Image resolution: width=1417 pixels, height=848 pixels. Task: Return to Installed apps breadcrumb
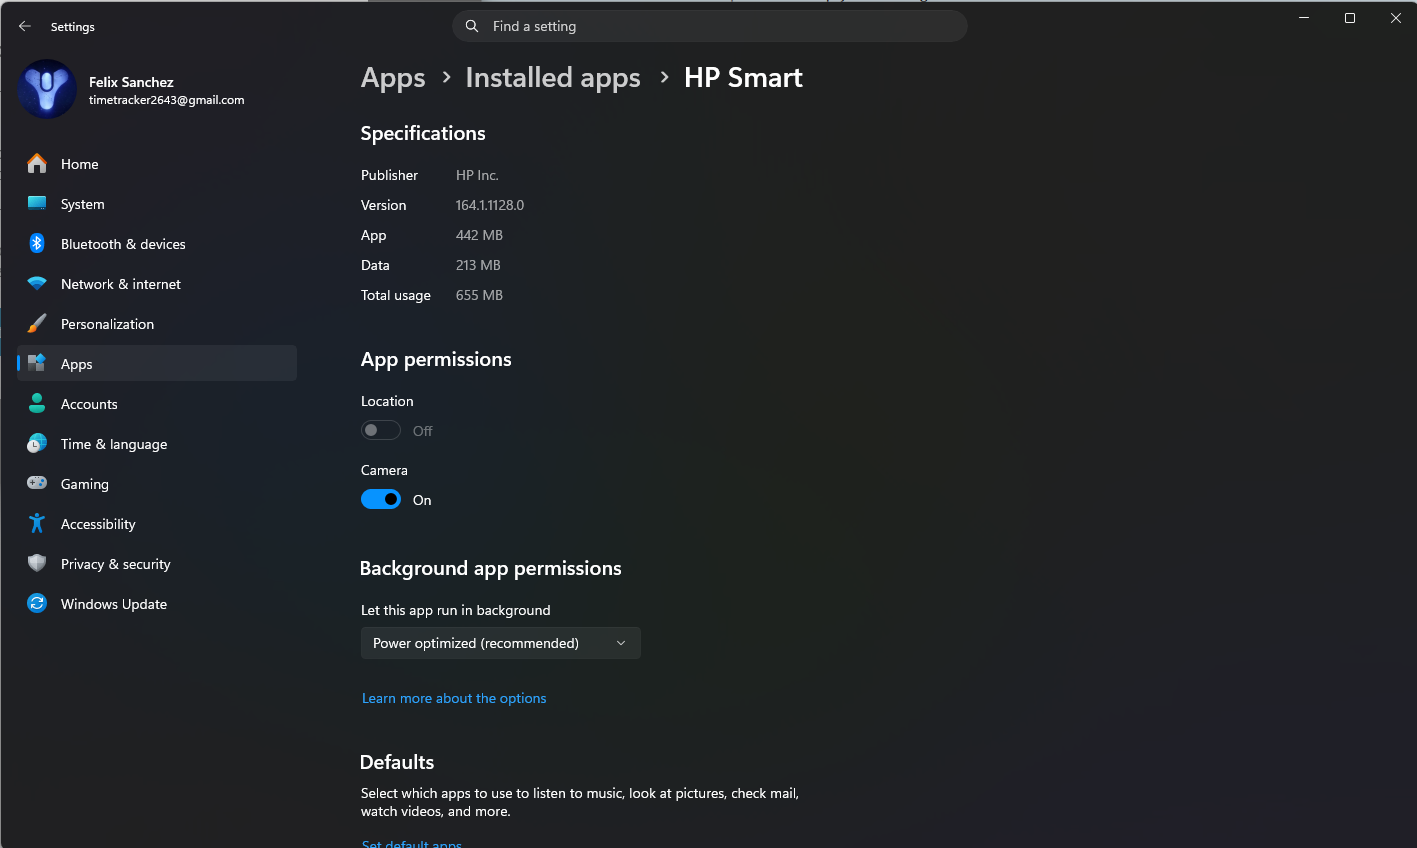tap(553, 78)
